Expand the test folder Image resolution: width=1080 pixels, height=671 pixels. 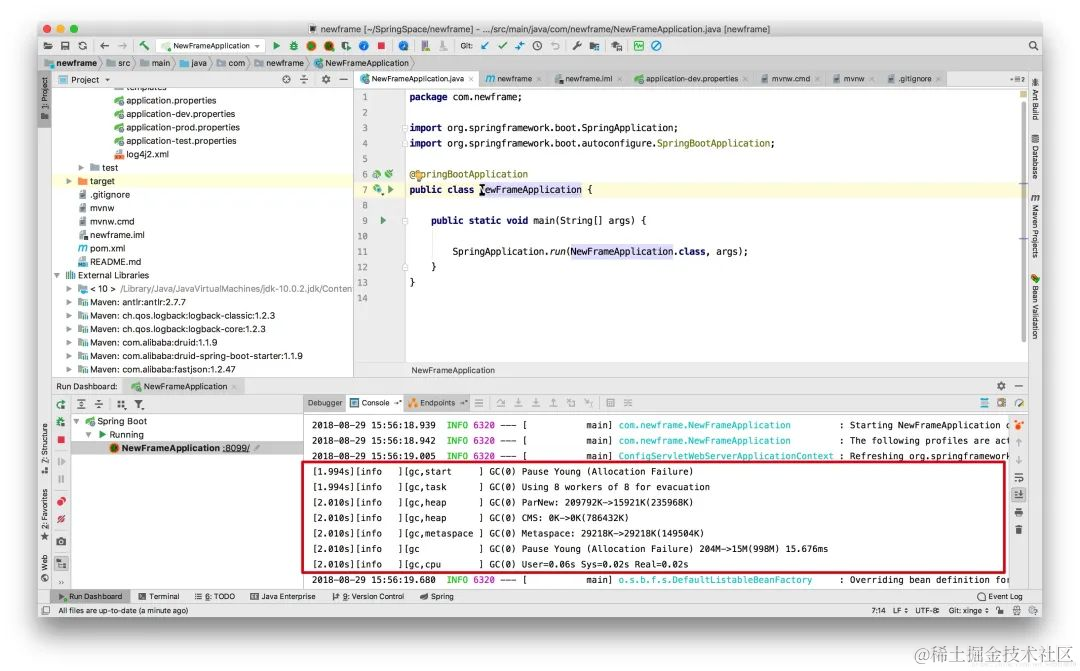pyautogui.click(x=81, y=167)
